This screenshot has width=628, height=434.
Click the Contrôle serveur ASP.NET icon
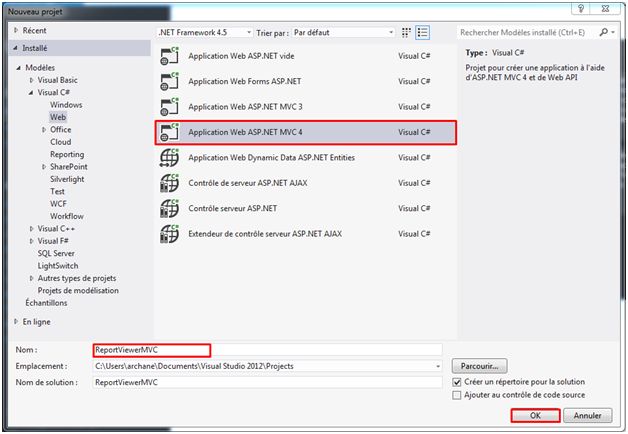pyautogui.click(x=169, y=209)
